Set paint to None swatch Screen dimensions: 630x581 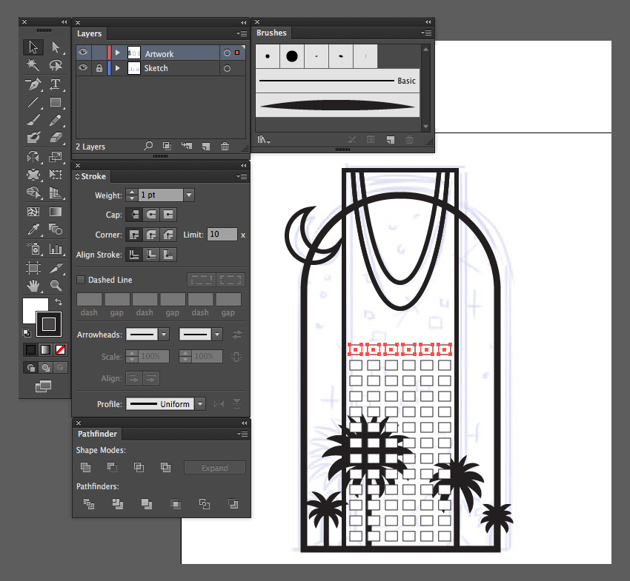60,350
